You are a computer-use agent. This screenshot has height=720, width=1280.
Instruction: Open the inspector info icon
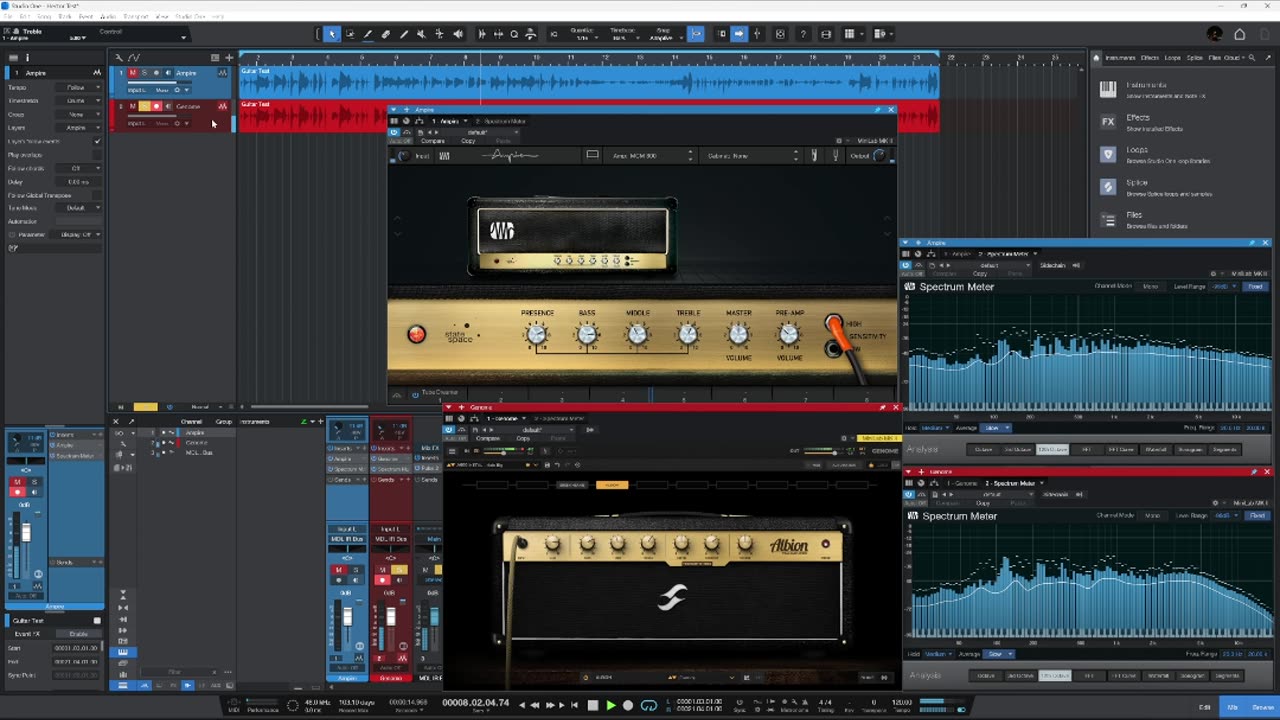pyautogui.click(x=27, y=57)
